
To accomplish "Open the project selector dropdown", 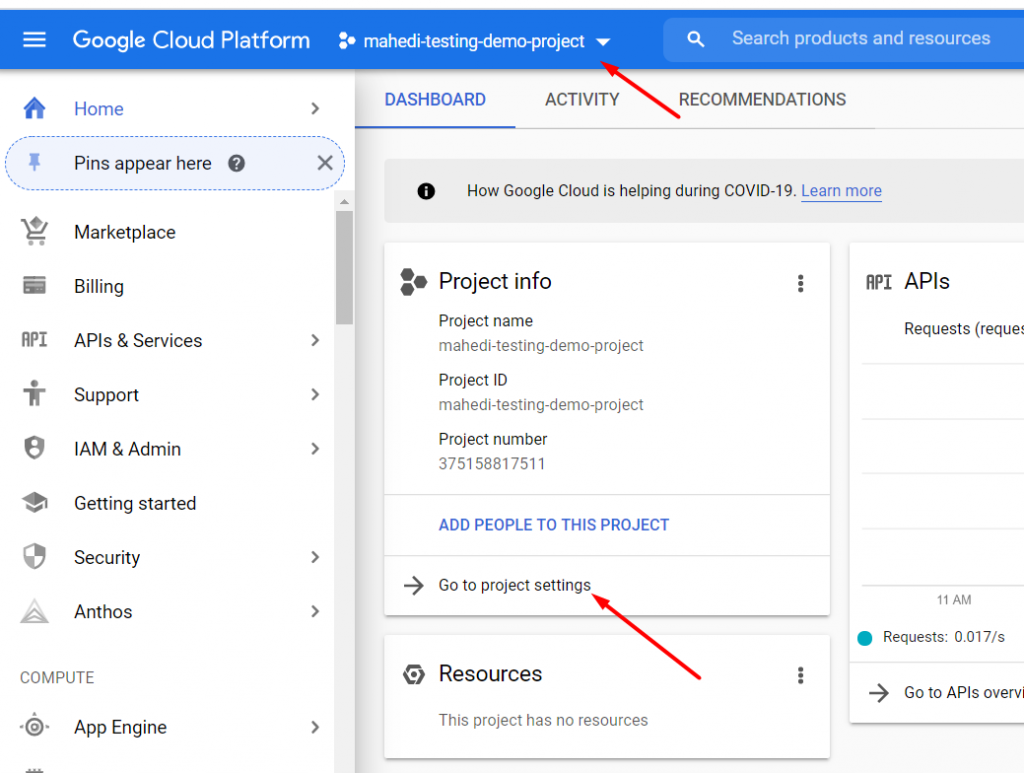I will point(603,42).
